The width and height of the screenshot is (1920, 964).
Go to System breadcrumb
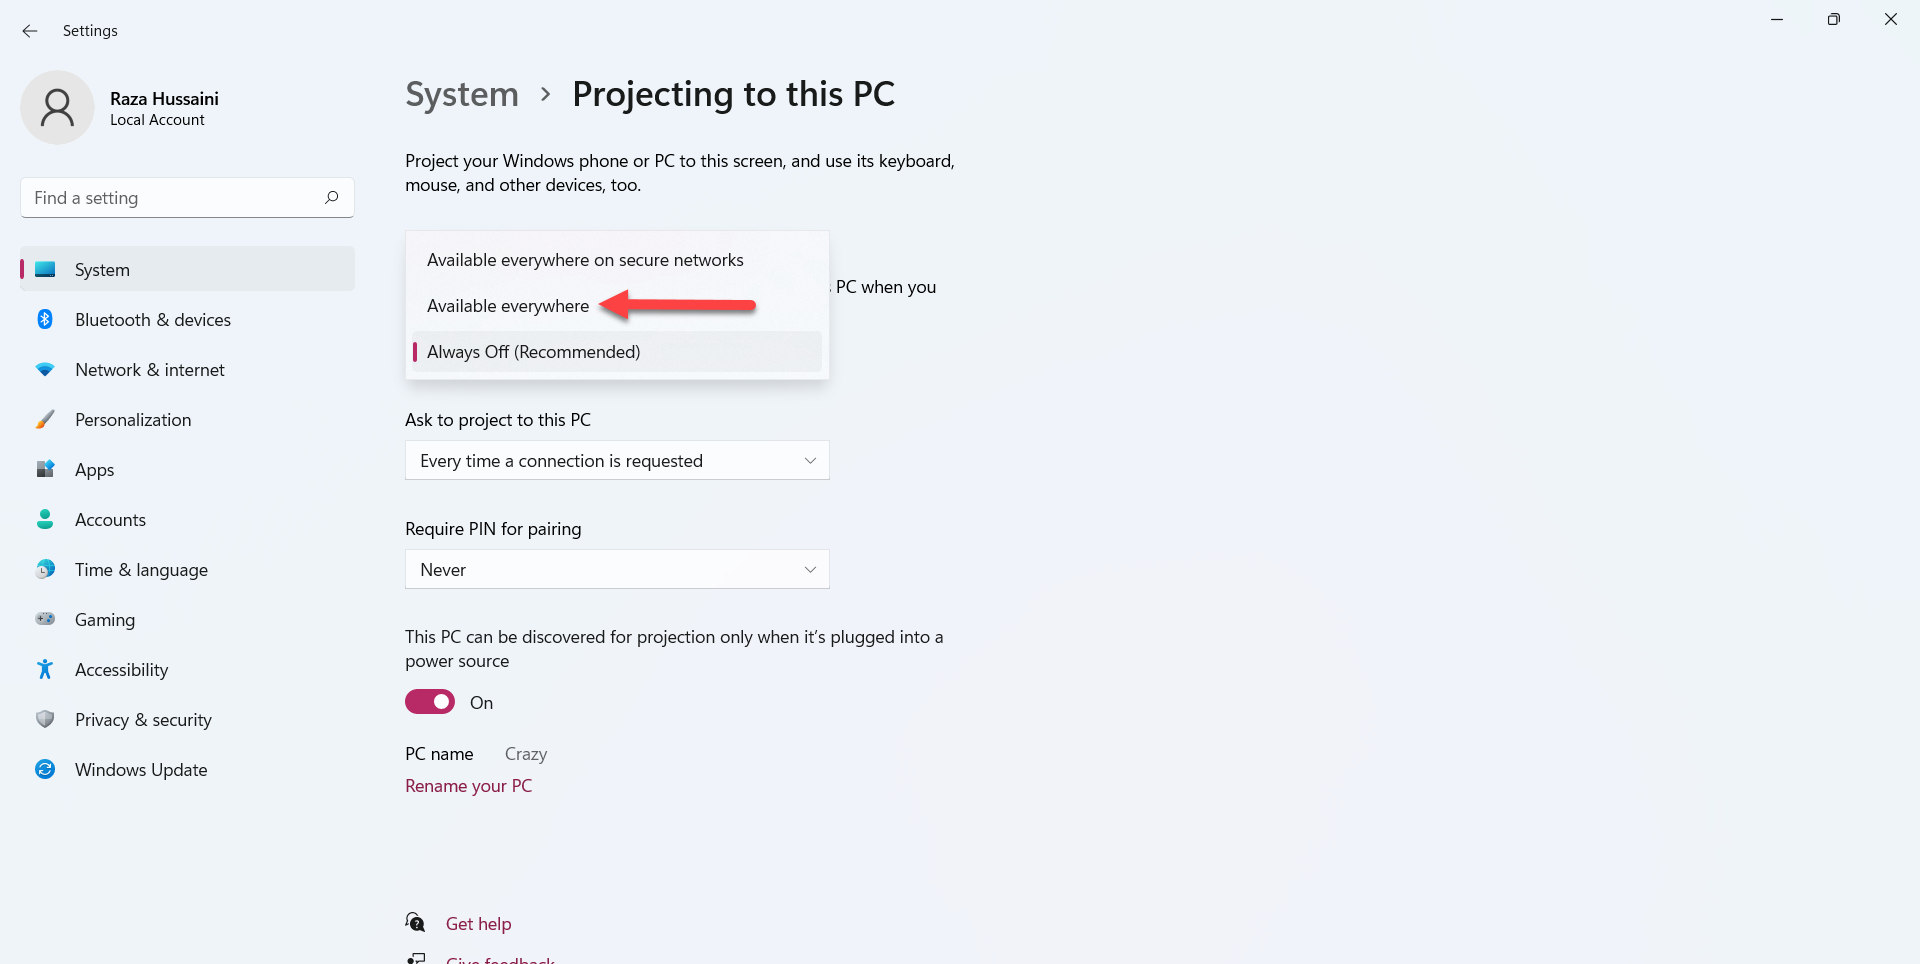point(462,94)
